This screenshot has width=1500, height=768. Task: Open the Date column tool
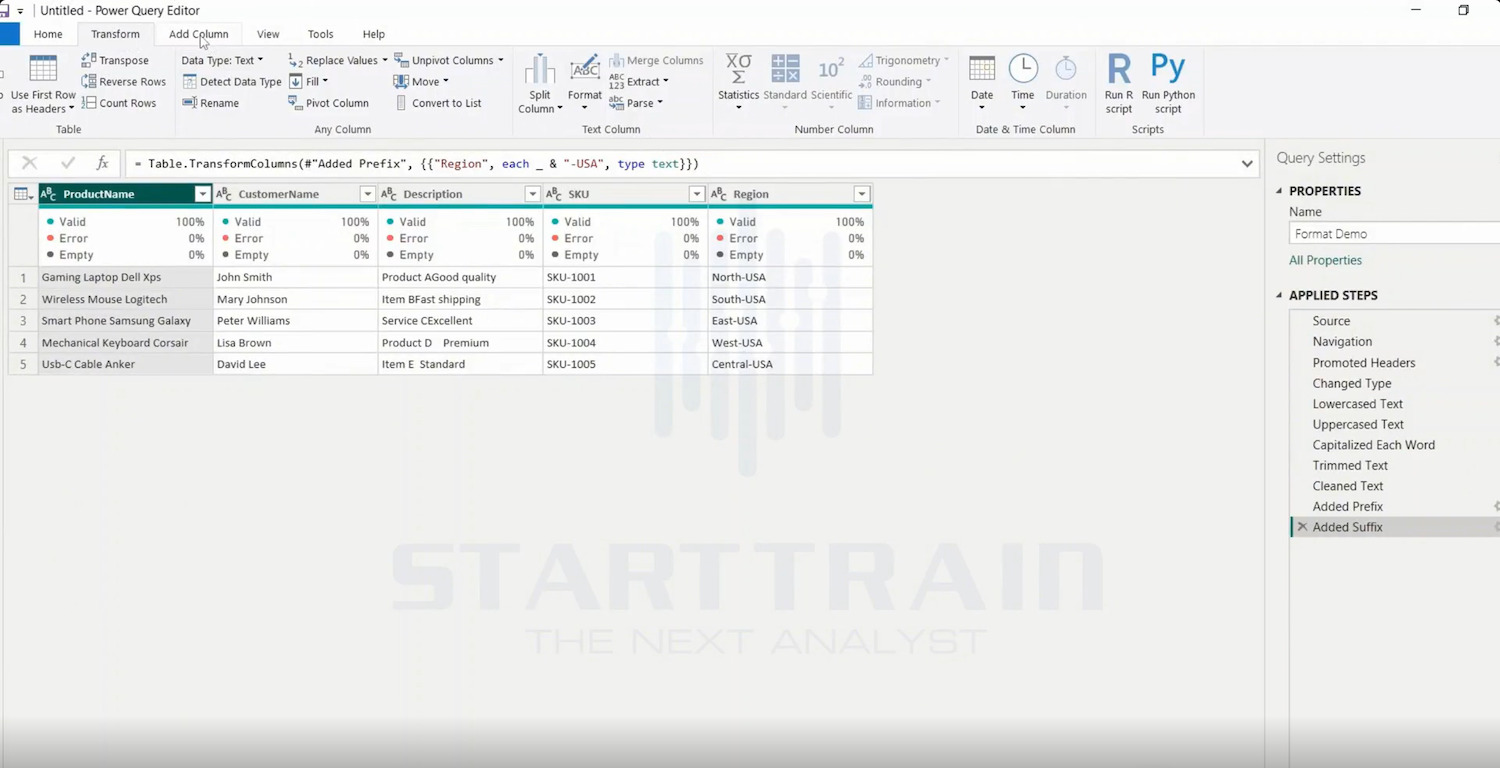982,83
